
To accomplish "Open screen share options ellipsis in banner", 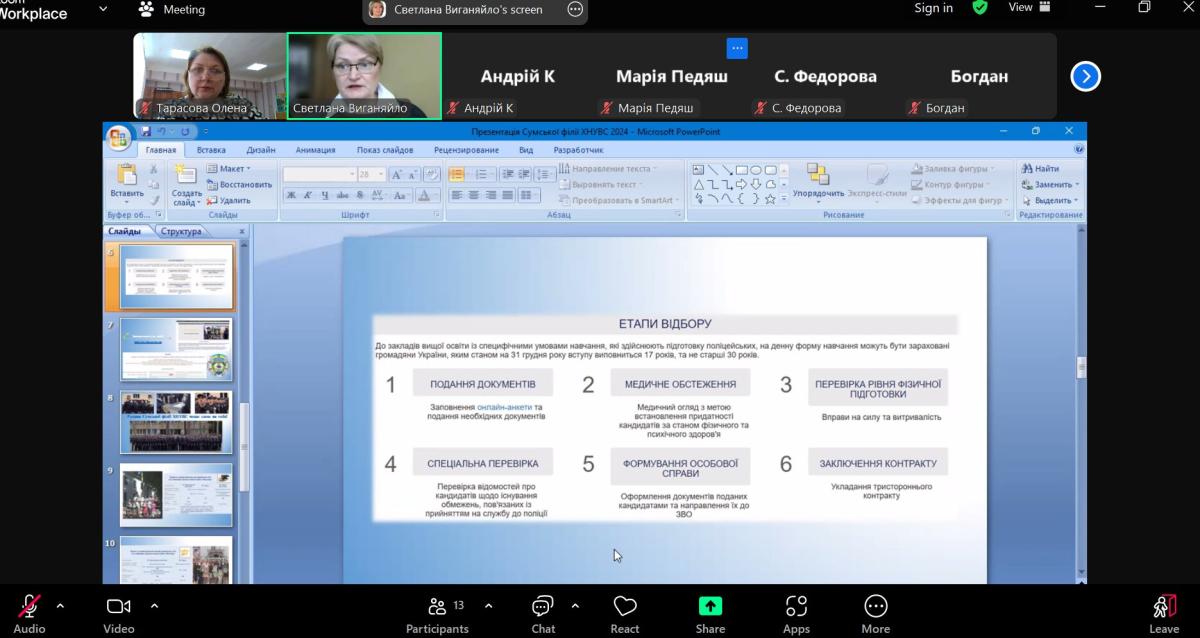I will pos(575,9).
